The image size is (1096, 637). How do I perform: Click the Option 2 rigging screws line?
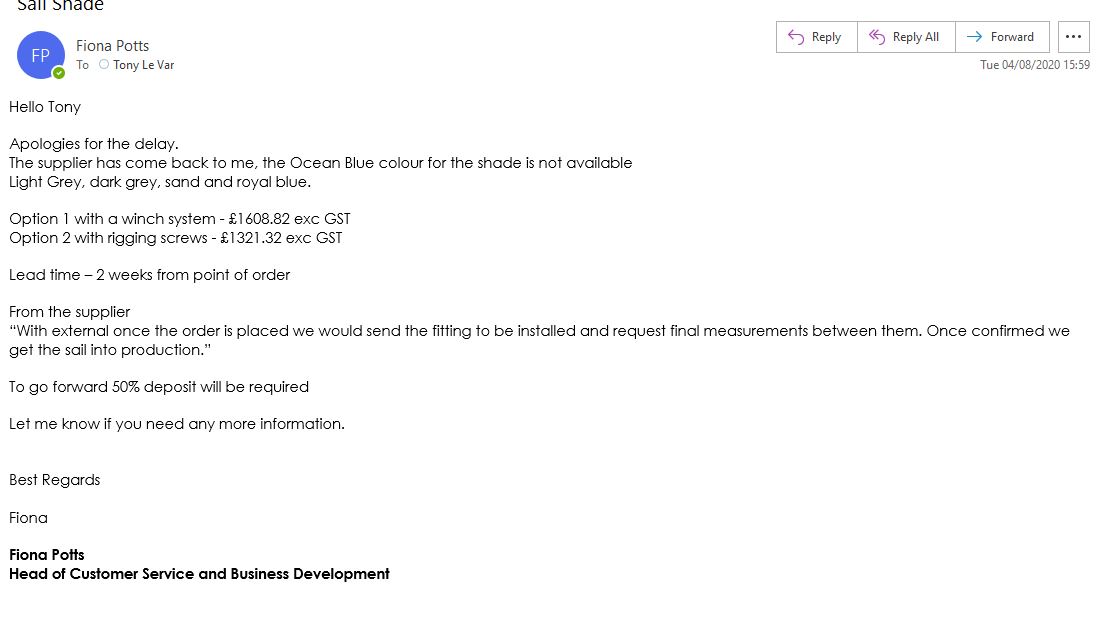pos(176,238)
